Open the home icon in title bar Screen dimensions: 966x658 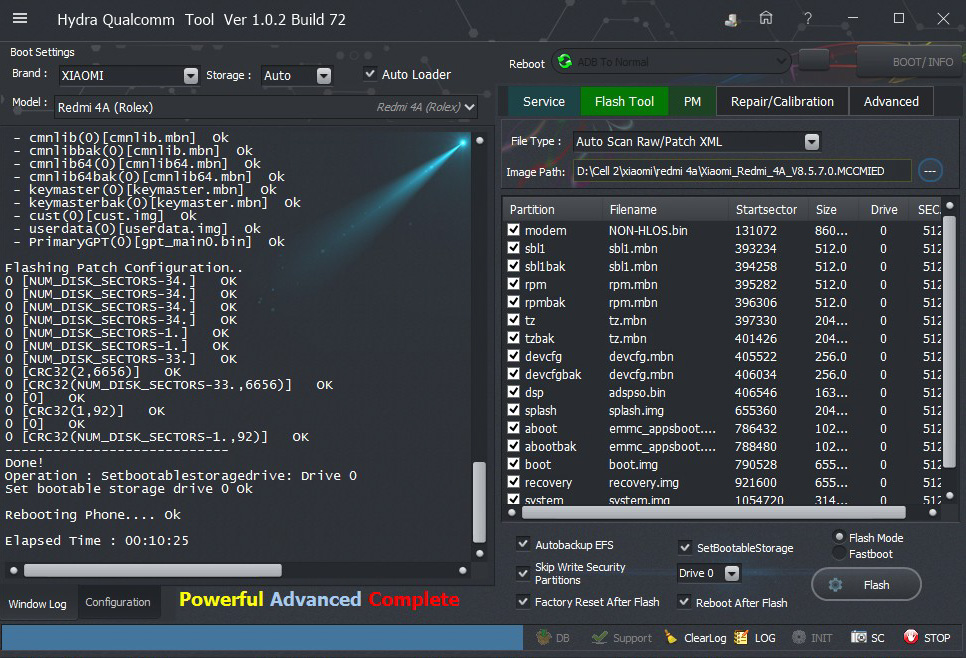[766, 18]
